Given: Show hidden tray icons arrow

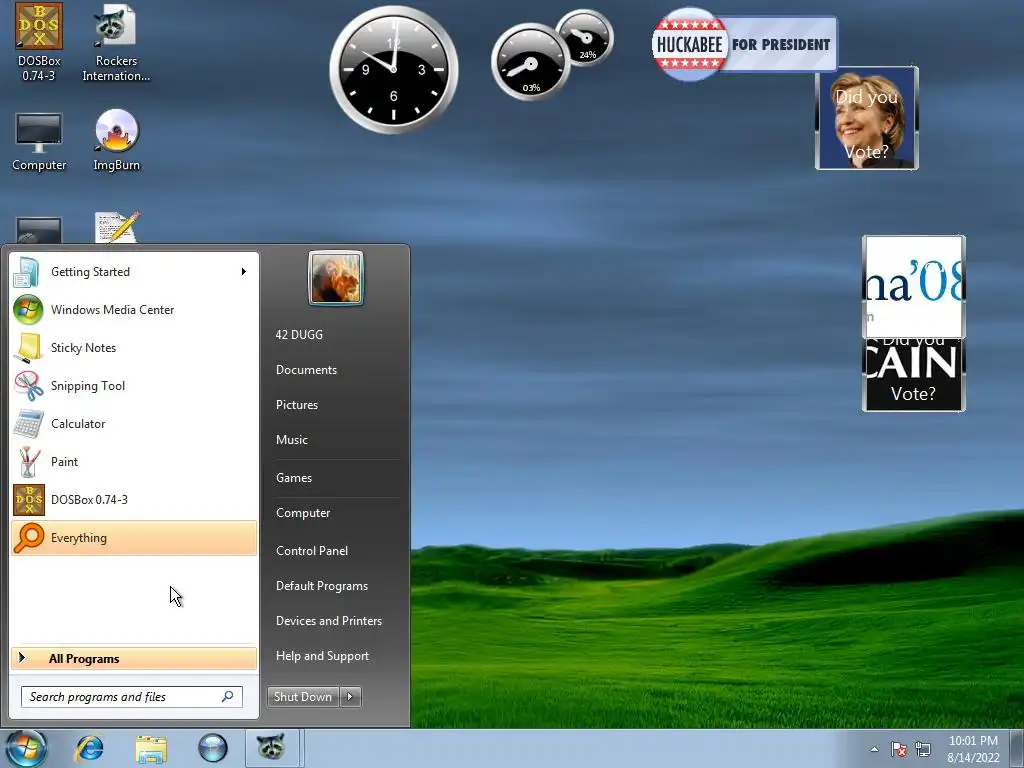Looking at the screenshot, I should pos(874,749).
